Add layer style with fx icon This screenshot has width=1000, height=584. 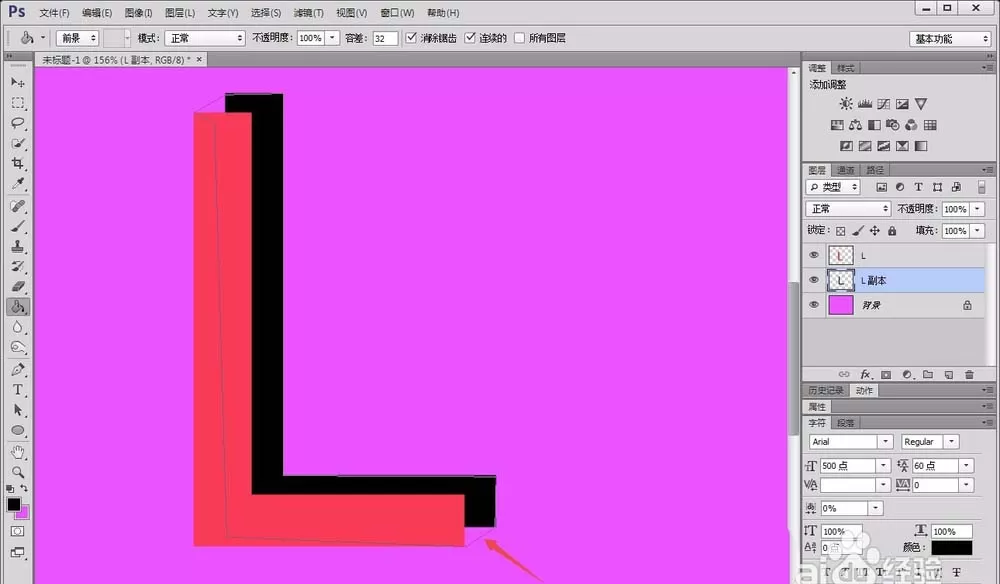(865, 374)
